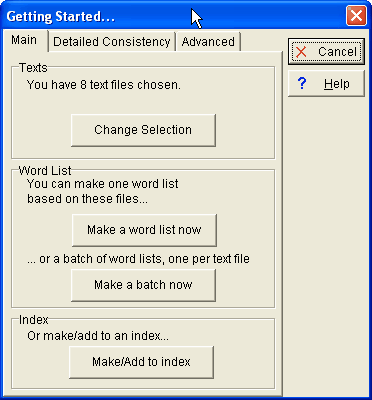Click the 'Or make/add to an index...' text
This screenshot has width=372, height=400.
pyautogui.click(x=98, y=336)
